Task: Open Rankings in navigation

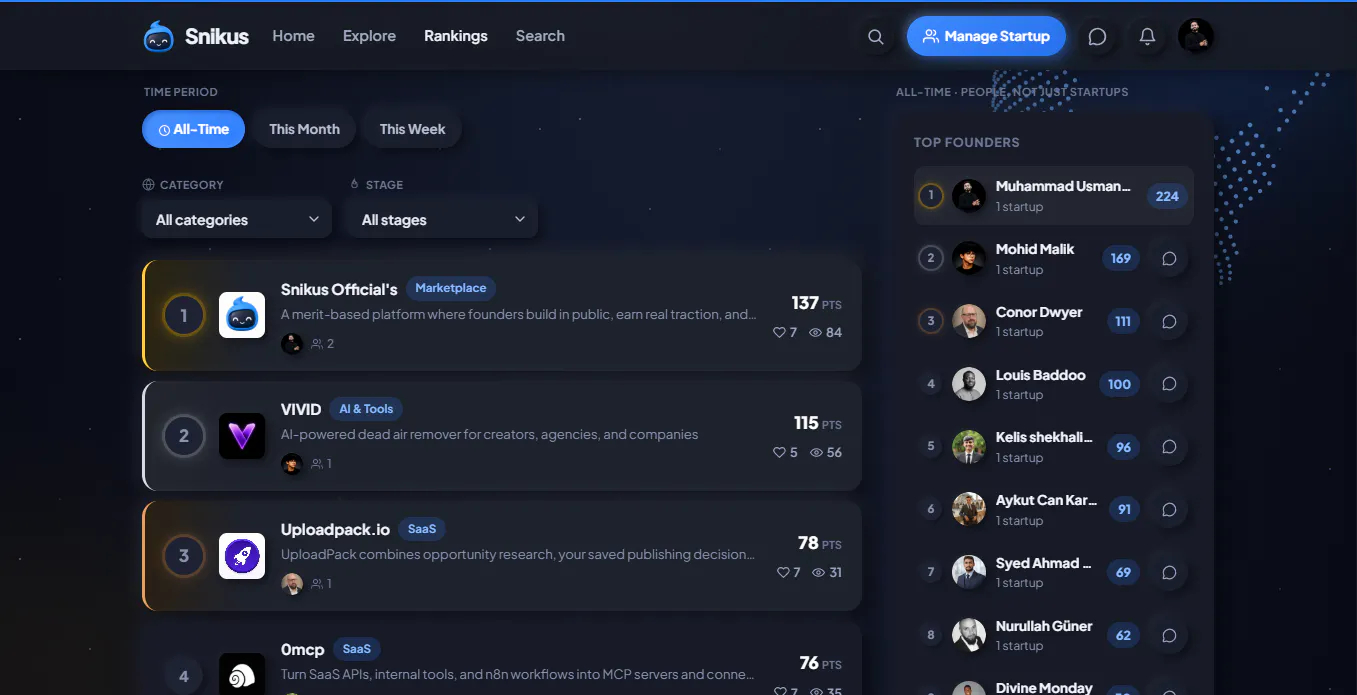Action: click(456, 36)
